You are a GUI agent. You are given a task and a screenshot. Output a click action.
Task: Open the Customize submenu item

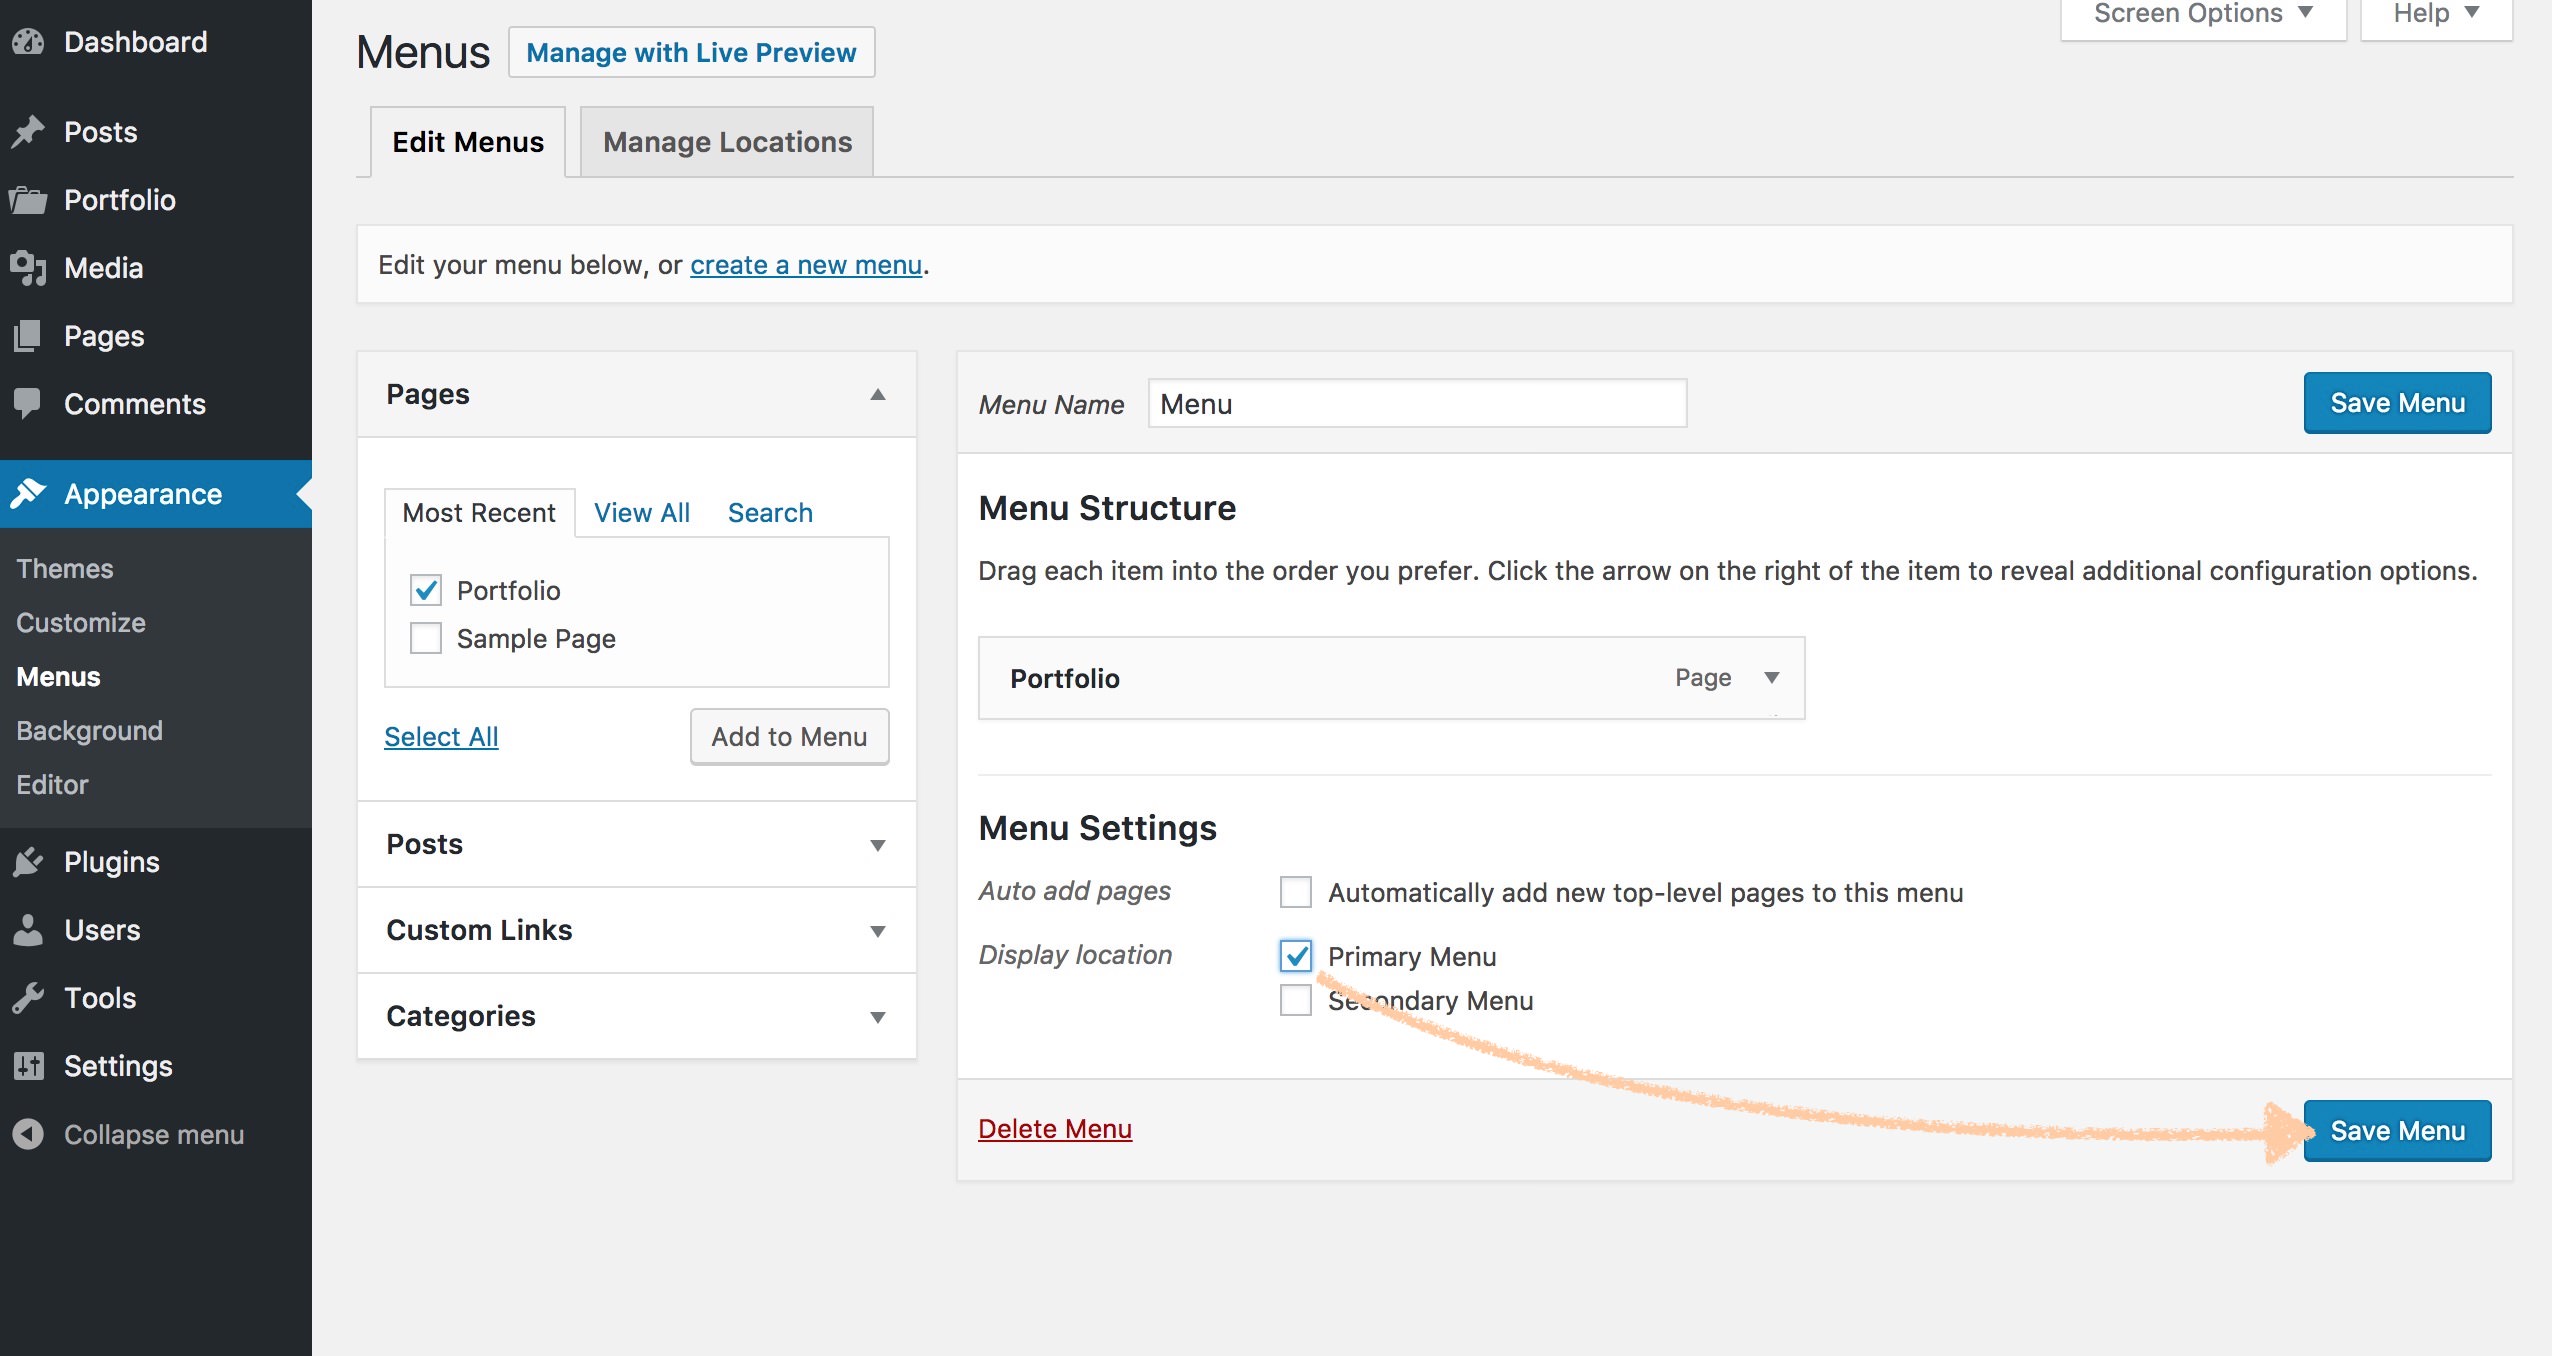pos(81,622)
